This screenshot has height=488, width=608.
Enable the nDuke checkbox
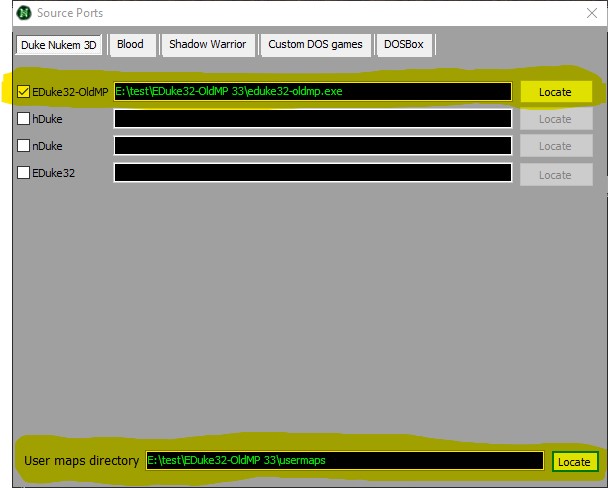click(23, 146)
